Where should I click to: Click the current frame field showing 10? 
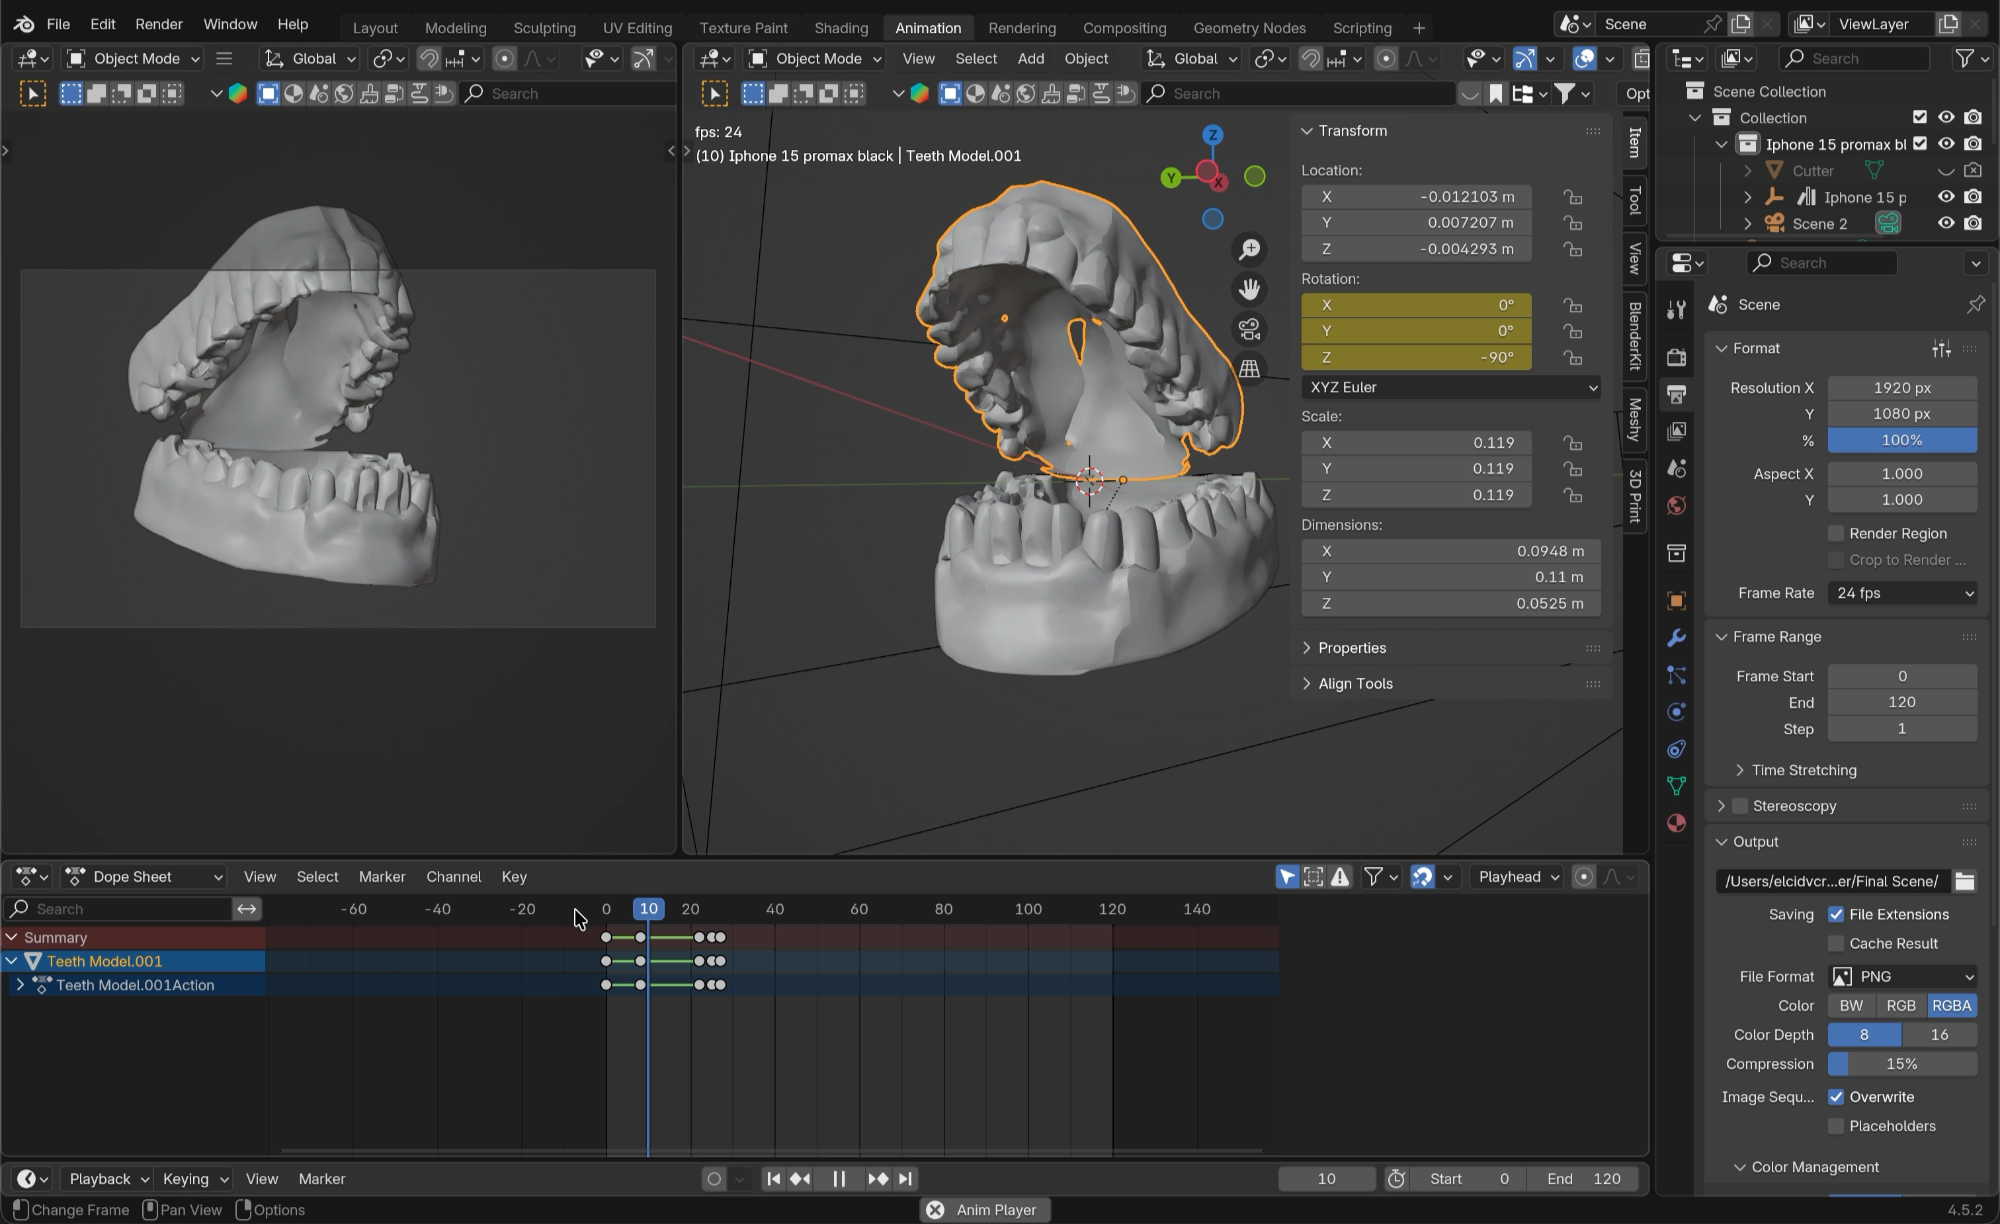pyautogui.click(x=1327, y=1179)
